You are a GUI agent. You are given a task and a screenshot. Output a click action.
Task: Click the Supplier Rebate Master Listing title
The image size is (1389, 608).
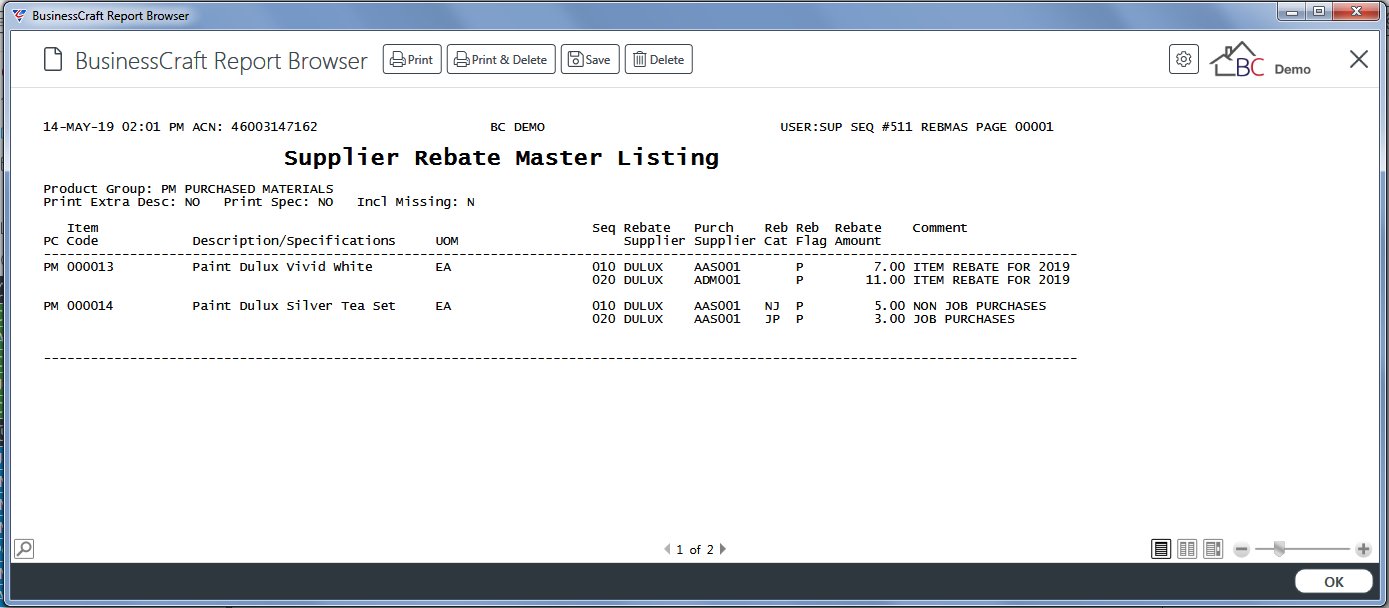501,158
